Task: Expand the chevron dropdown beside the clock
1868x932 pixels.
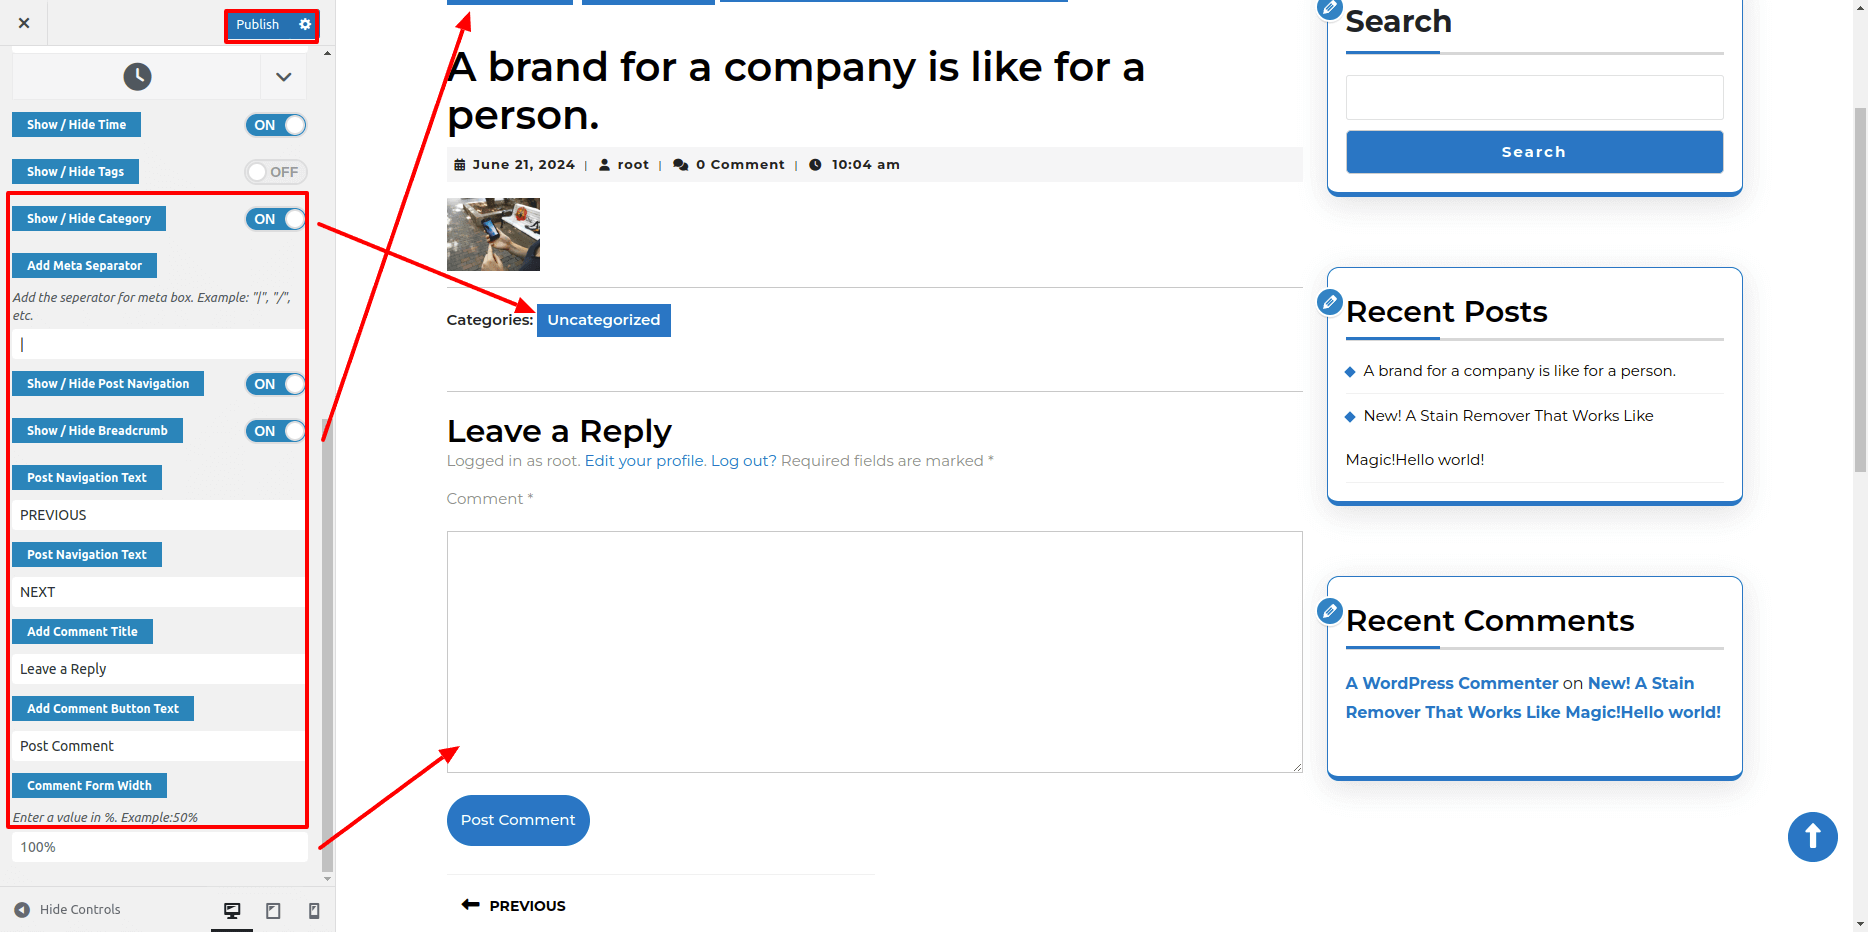Action: 284,77
